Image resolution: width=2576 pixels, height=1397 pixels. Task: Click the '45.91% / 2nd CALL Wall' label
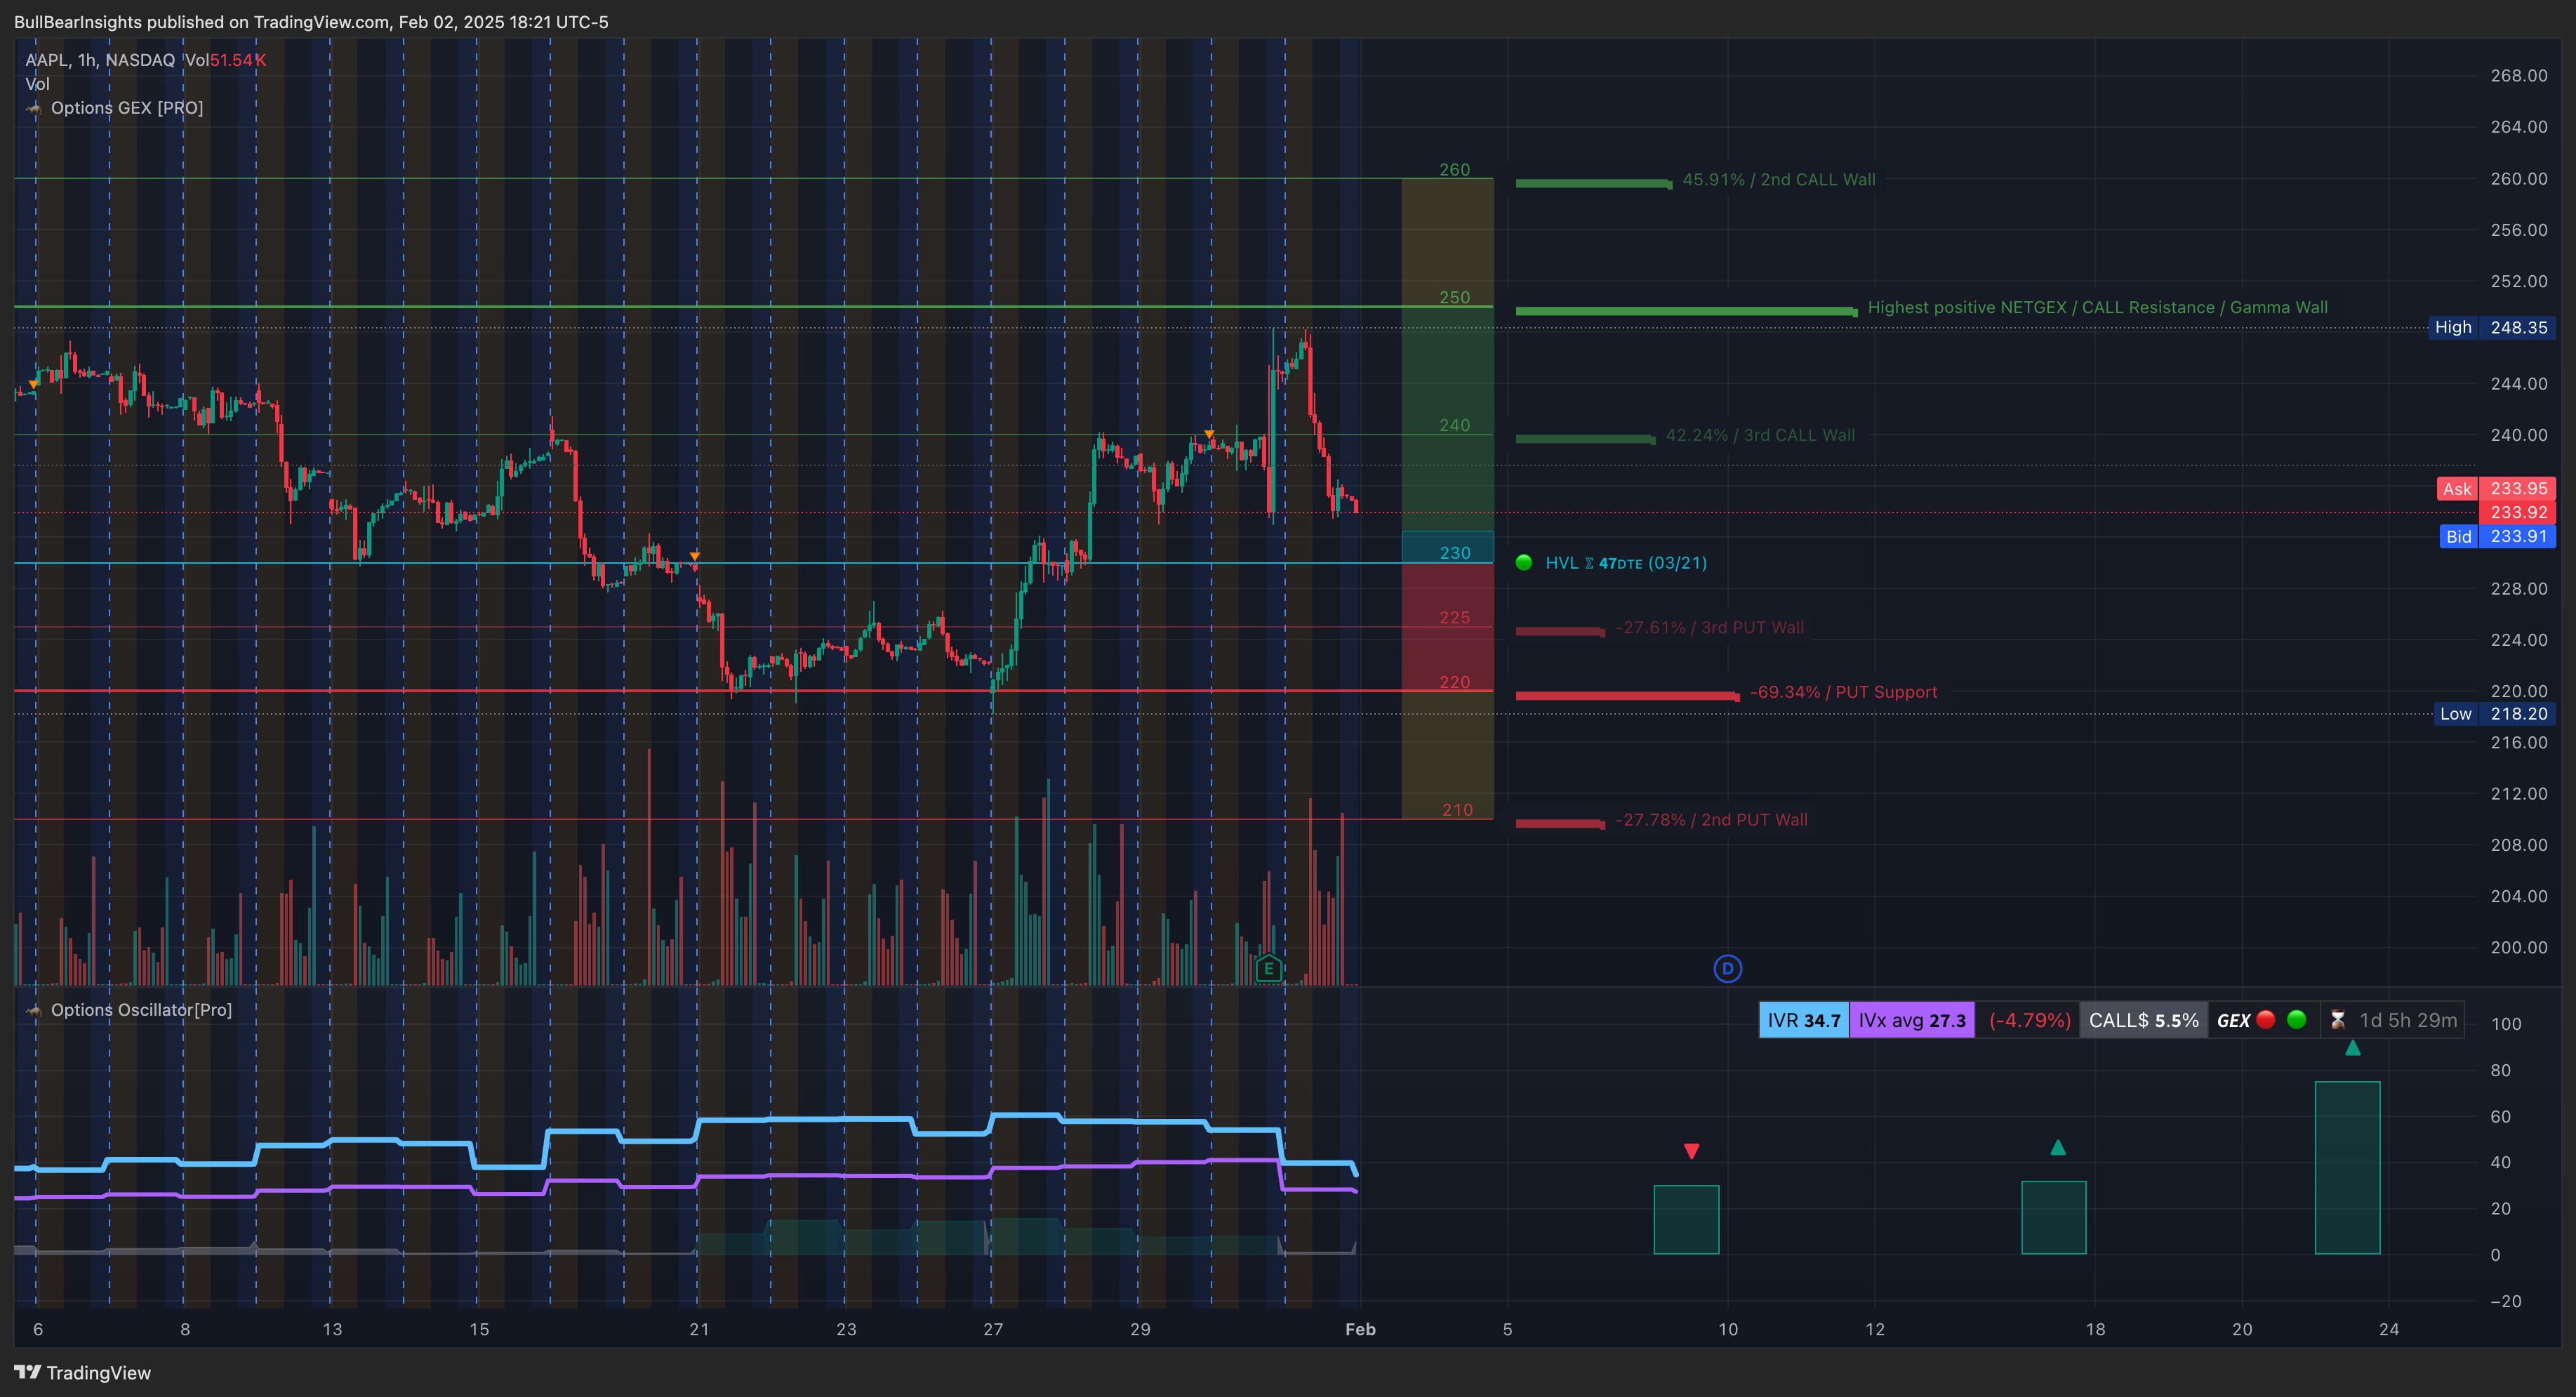(x=1779, y=180)
